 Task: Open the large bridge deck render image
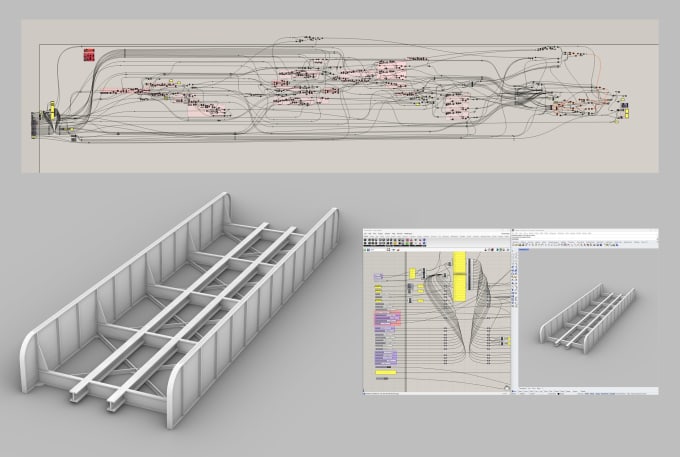(x=180, y=310)
